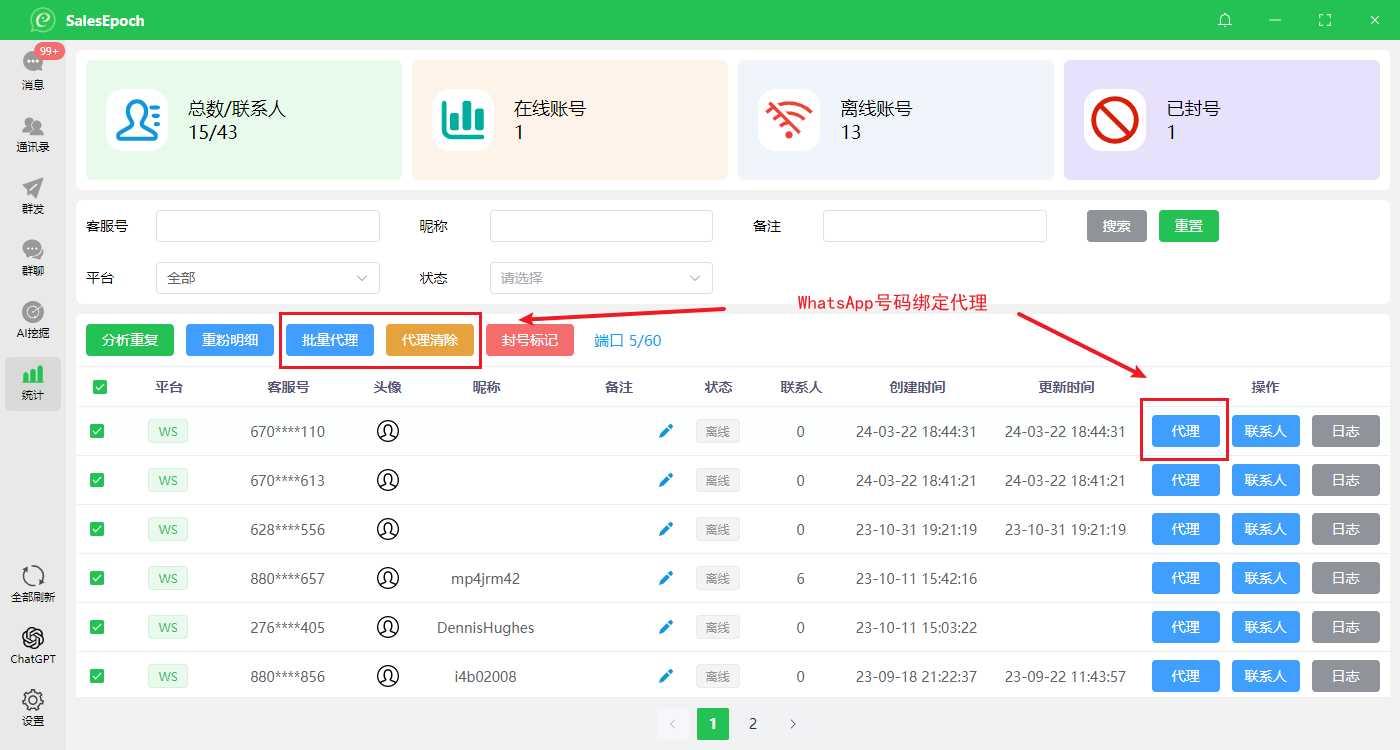Click the avatar icon of DennisHughes row
The width and height of the screenshot is (1400, 750).
(388, 627)
